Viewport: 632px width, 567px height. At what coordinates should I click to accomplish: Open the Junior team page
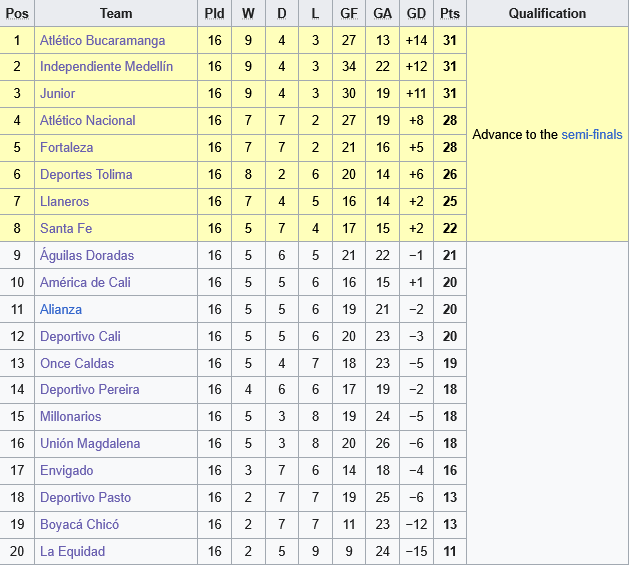click(57, 94)
